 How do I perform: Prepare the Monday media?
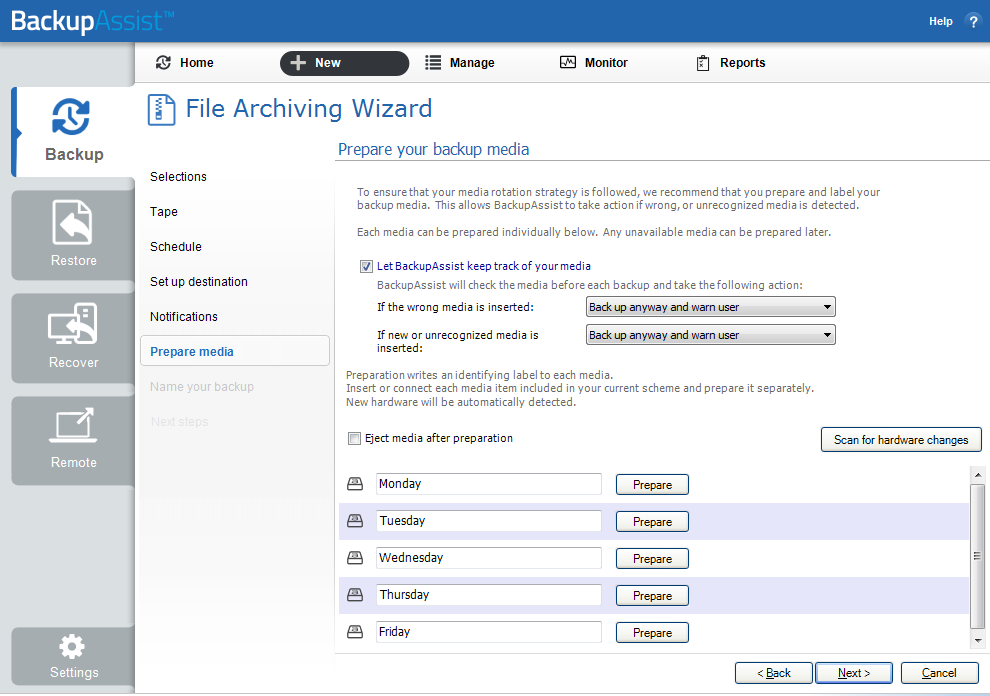(x=652, y=484)
